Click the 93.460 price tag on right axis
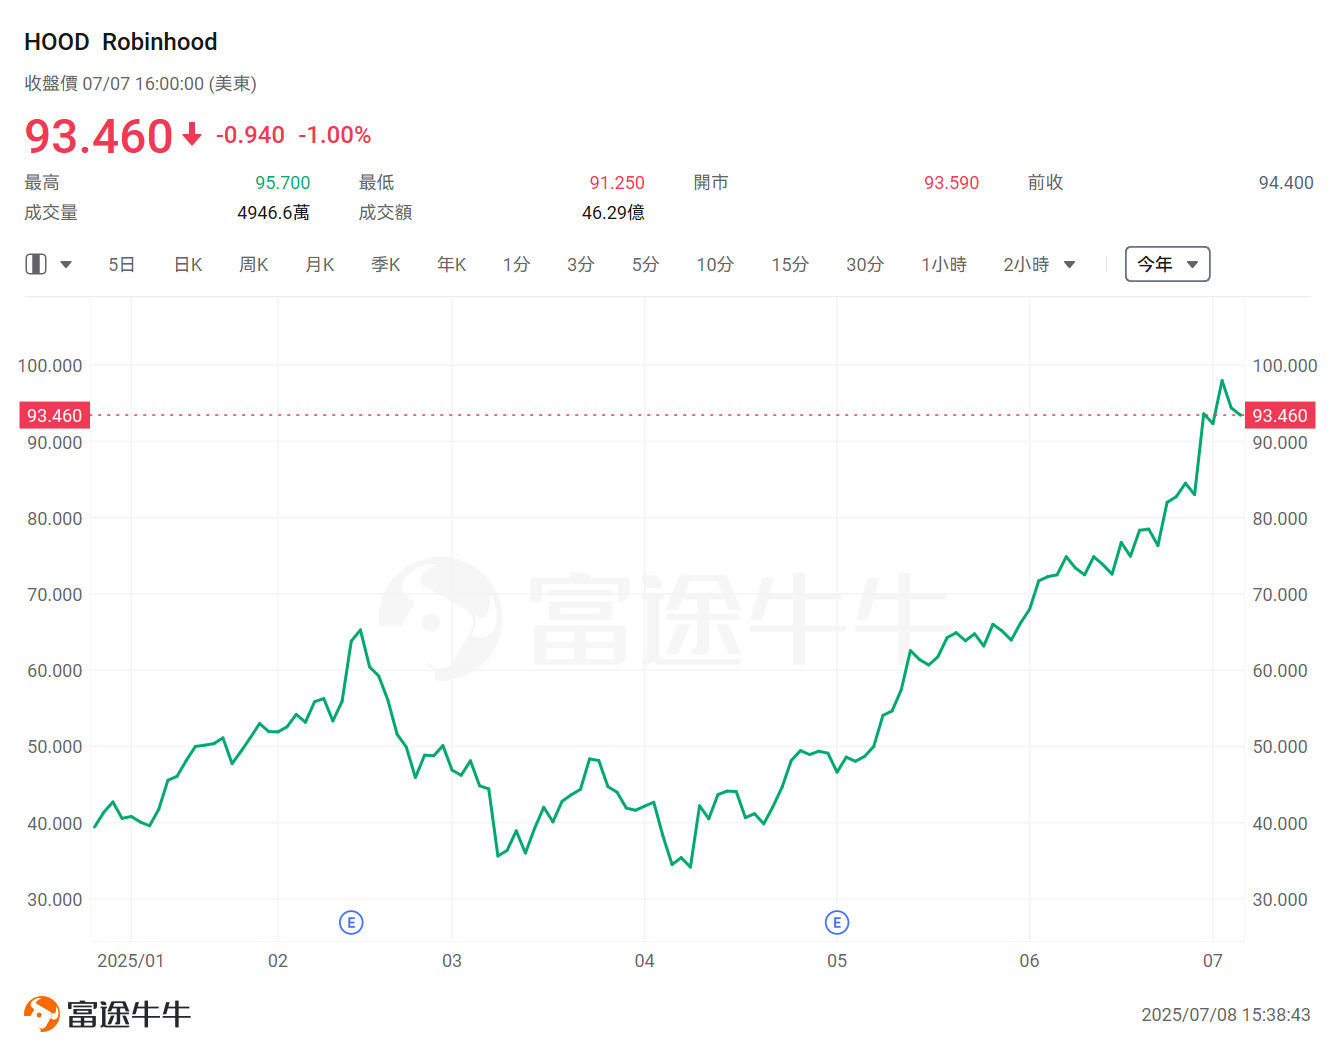Viewport: 1335px width, 1055px height. [1280, 415]
